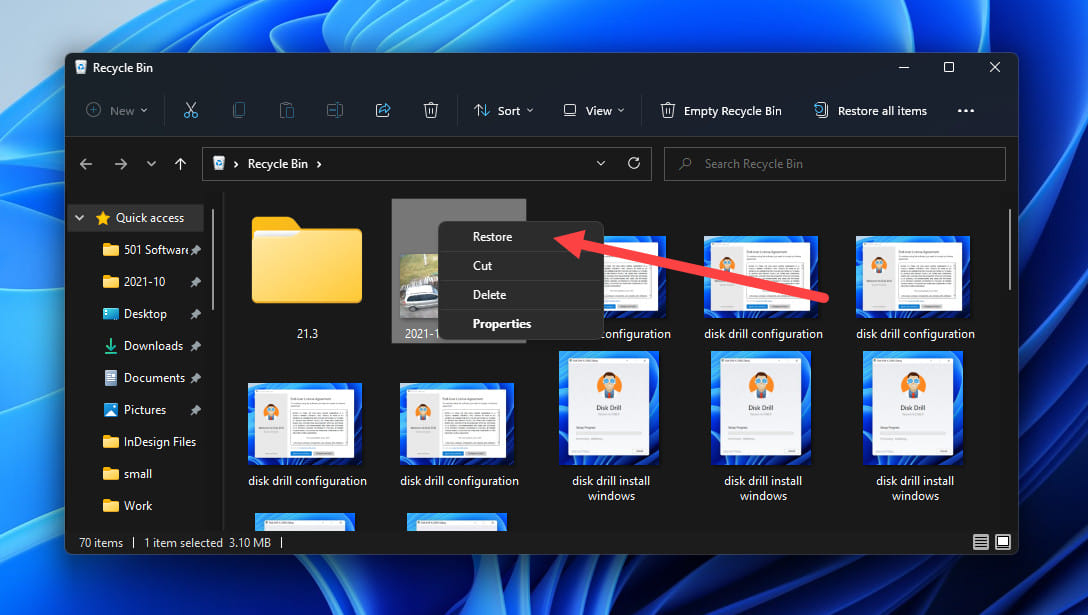
Task: Click the chevron before Recycle Bin path
Action: click(x=236, y=164)
